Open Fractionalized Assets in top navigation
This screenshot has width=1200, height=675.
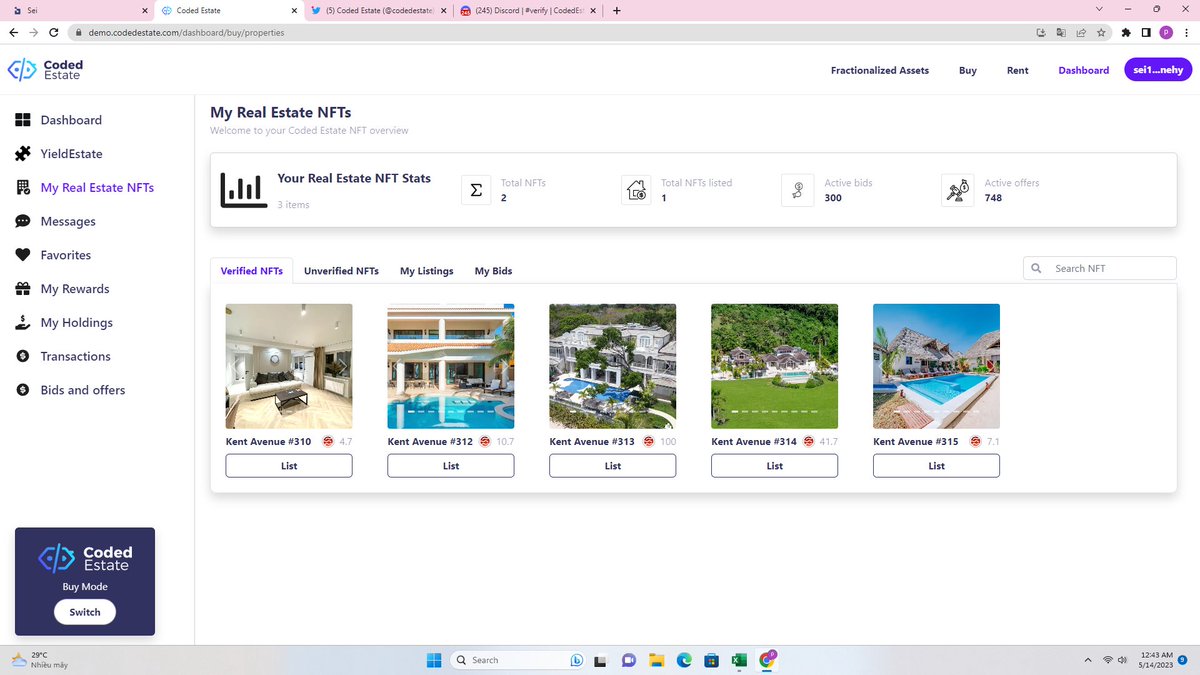[880, 70]
